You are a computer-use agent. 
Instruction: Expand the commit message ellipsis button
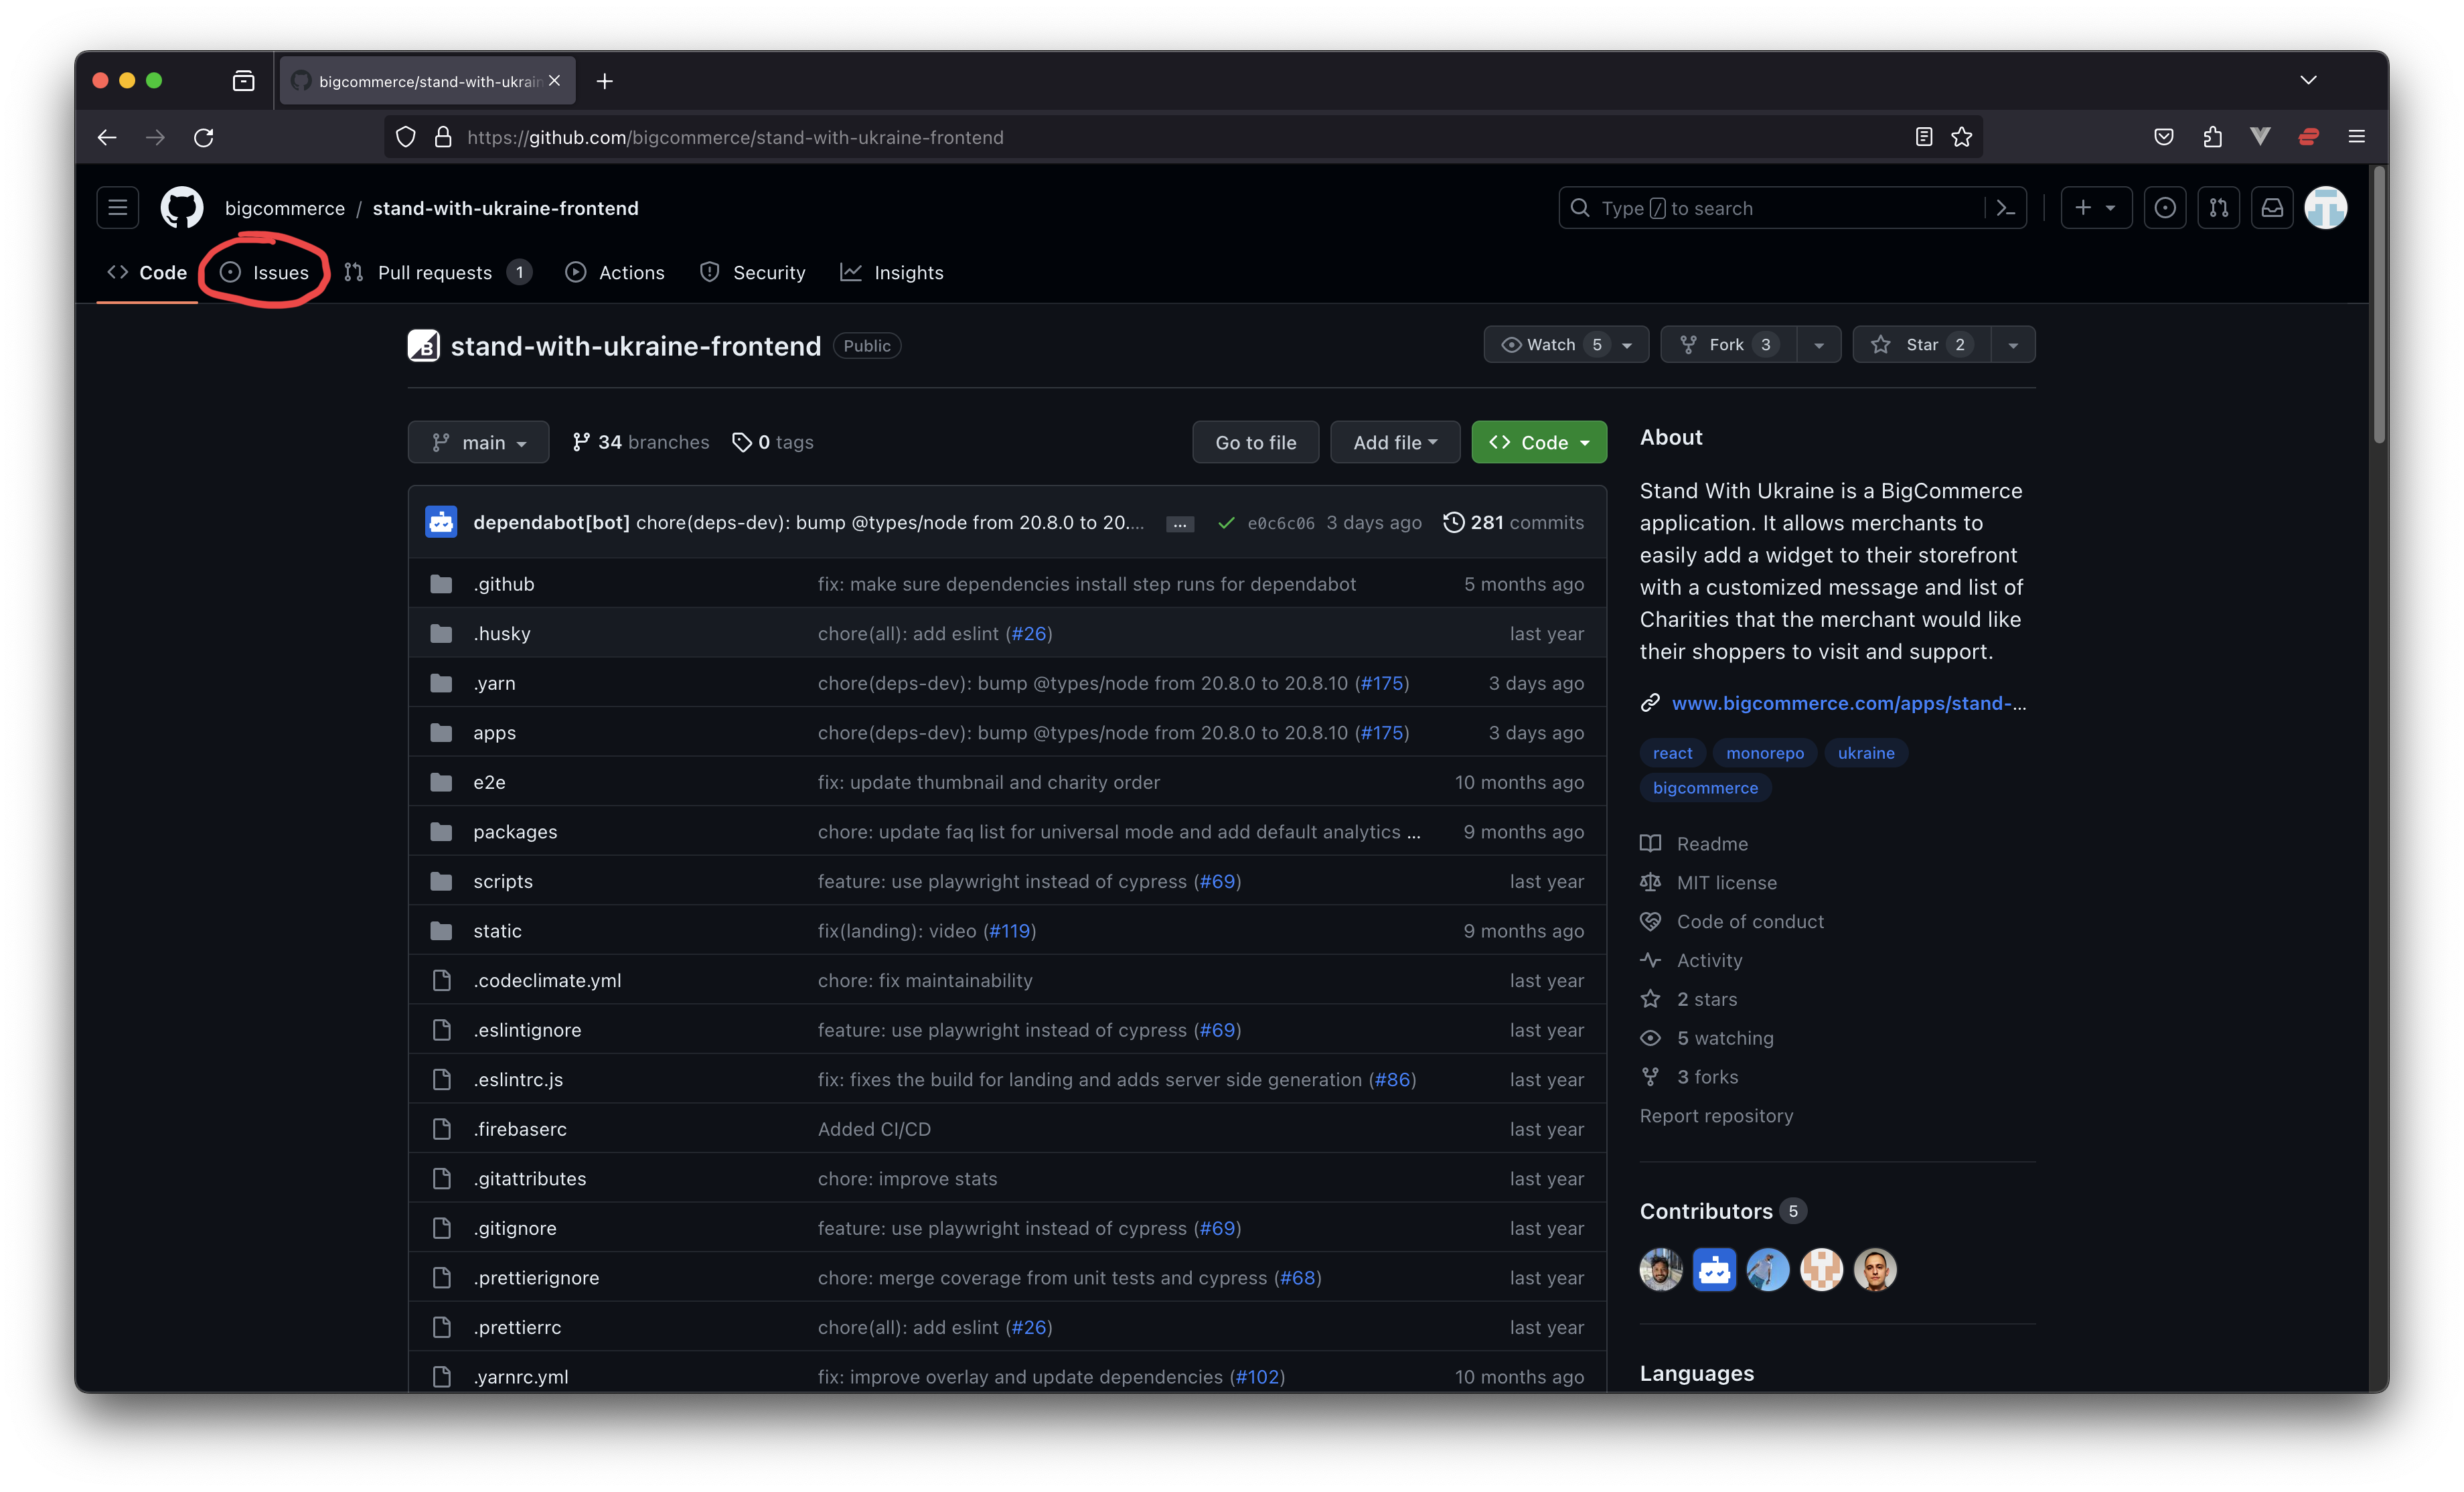[1180, 524]
